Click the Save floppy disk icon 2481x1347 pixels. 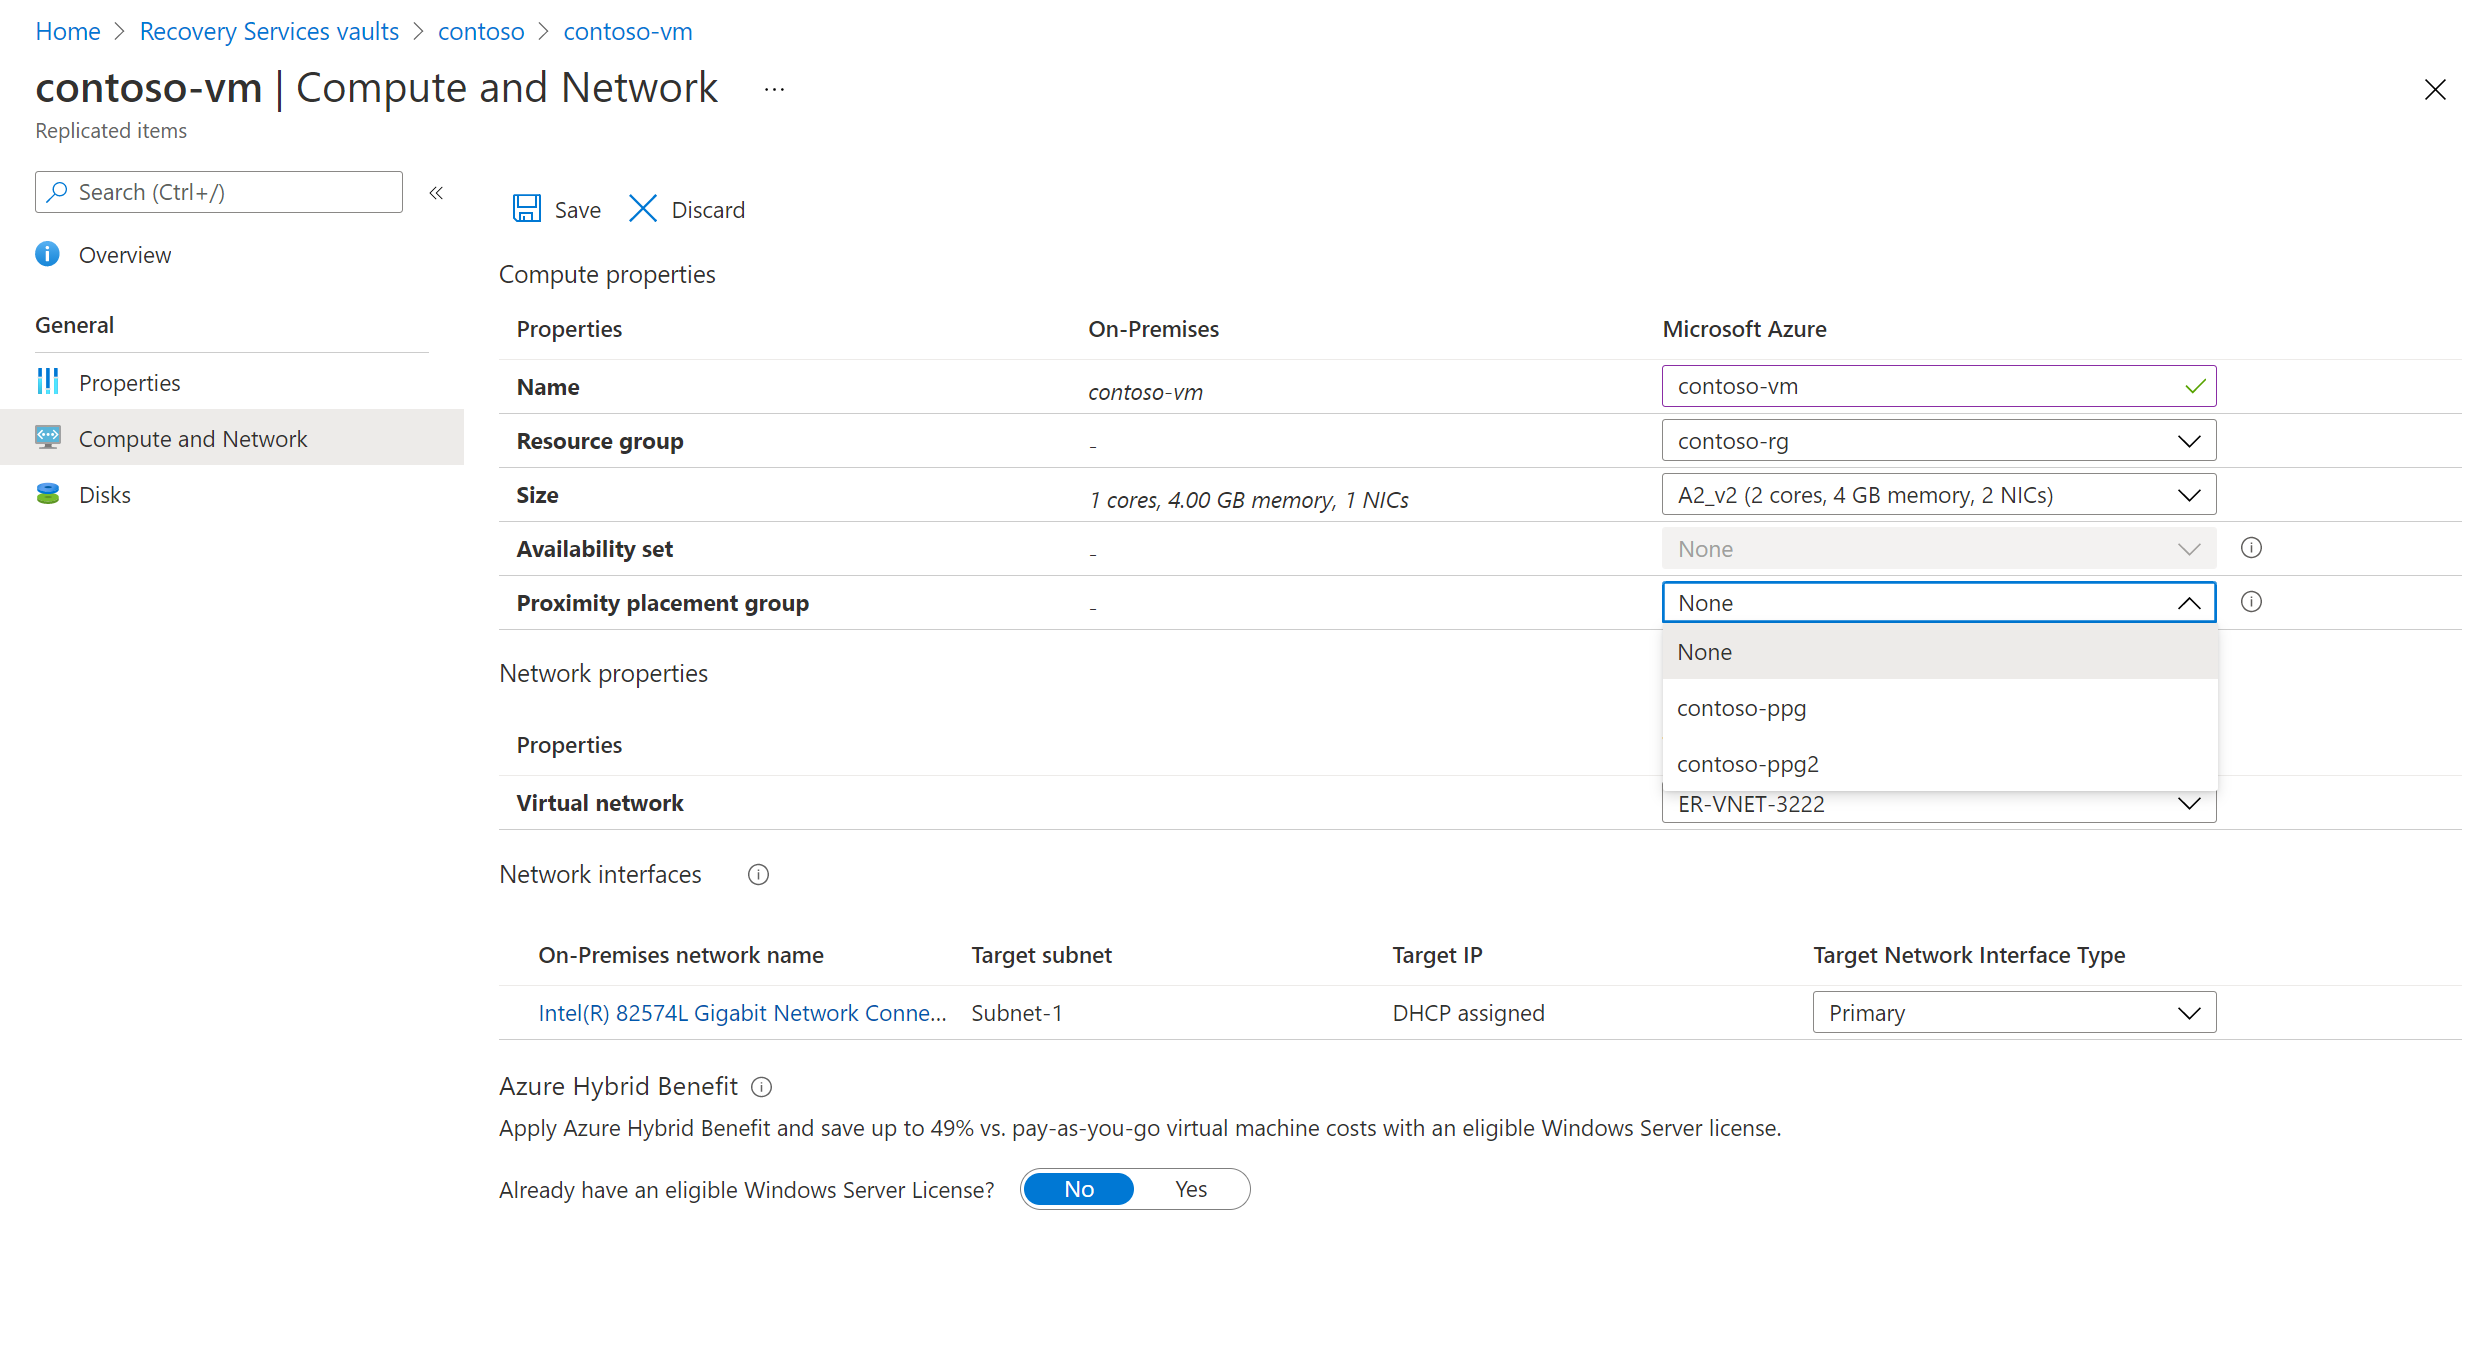coord(526,209)
